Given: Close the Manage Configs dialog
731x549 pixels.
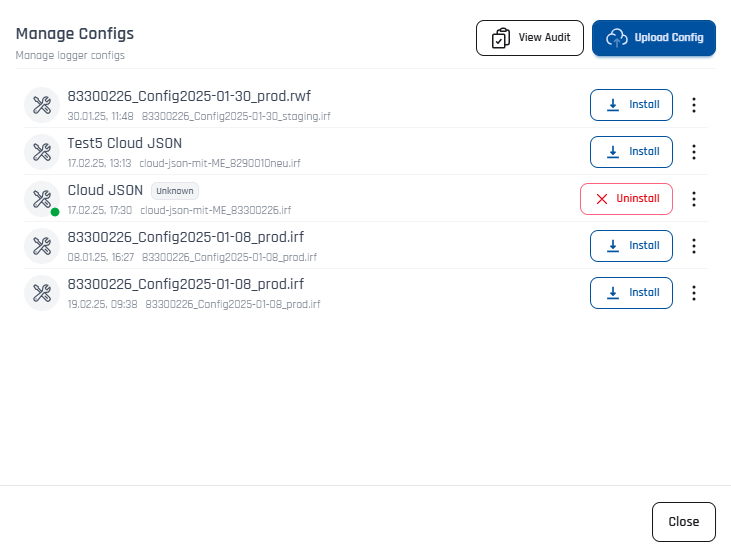Looking at the screenshot, I should tap(683, 522).
